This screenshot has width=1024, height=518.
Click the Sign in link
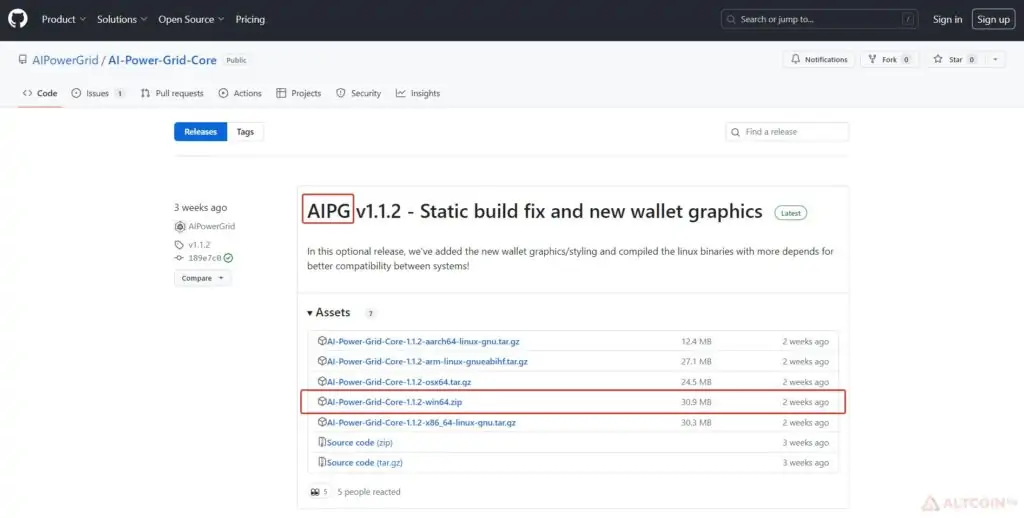coord(947,20)
